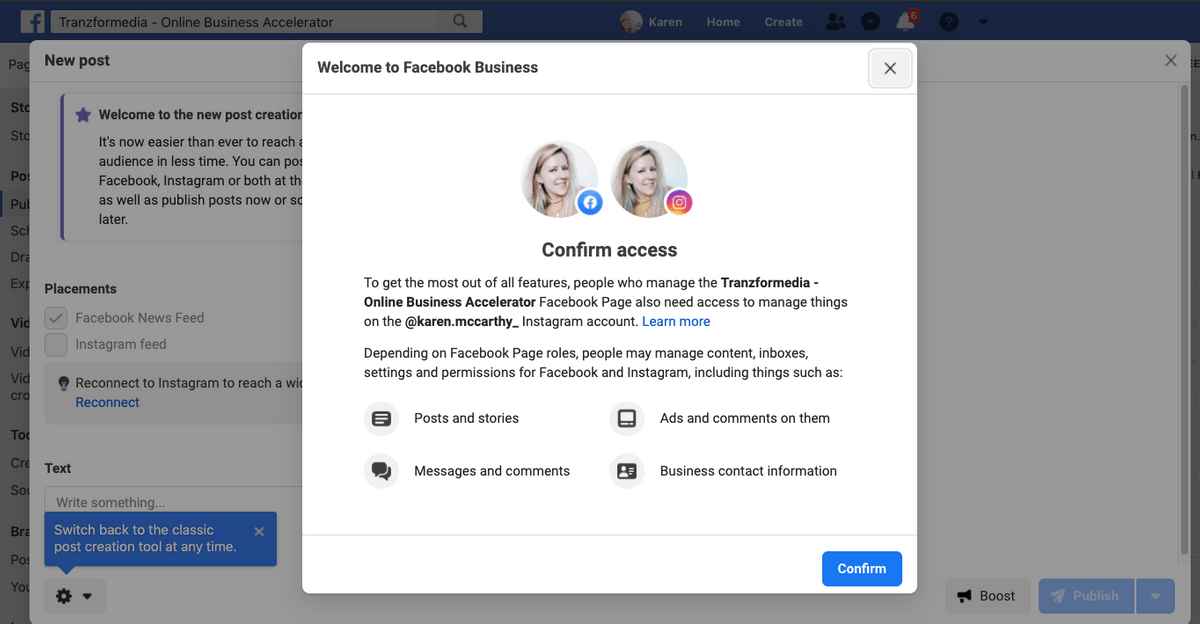Open the Learn more link

pyautogui.click(x=676, y=321)
